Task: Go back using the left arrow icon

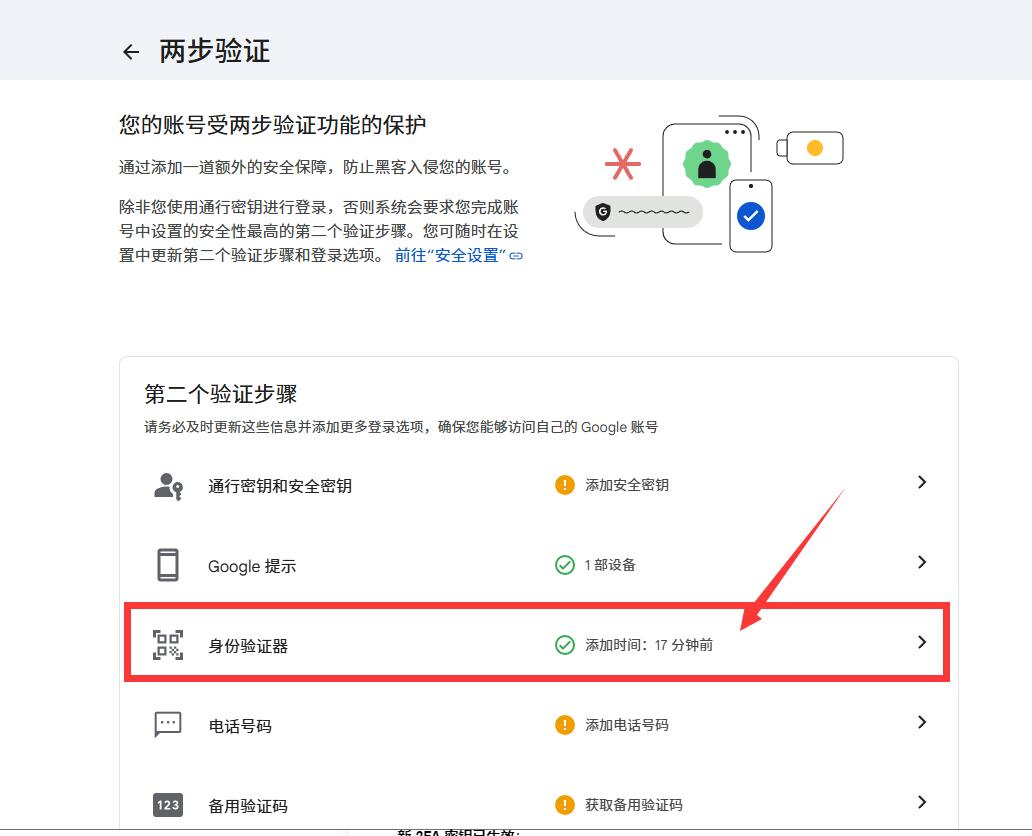Action: (x=131, y=52)
